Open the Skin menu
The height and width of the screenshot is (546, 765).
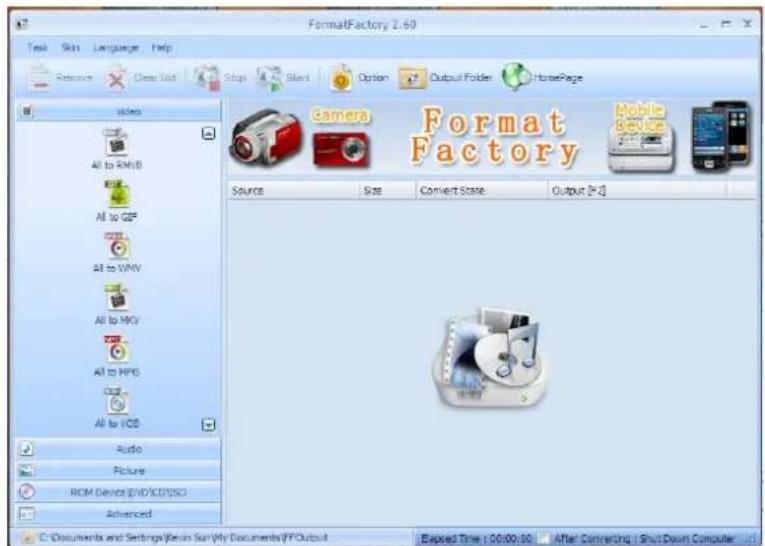click(70, 47)
